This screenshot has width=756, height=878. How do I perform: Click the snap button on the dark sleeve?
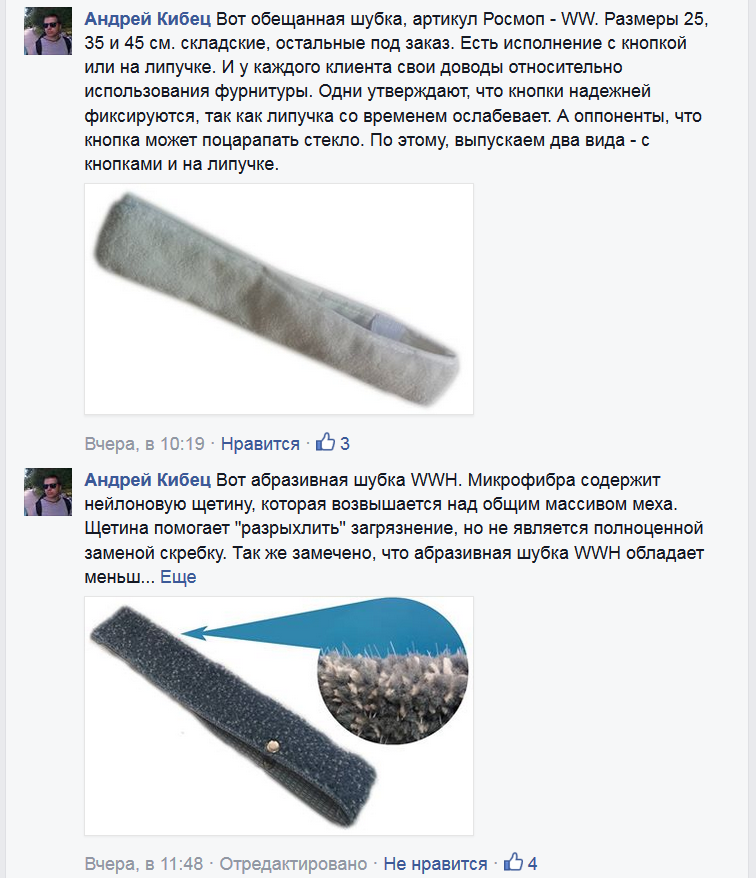click(x=273, y=745)
